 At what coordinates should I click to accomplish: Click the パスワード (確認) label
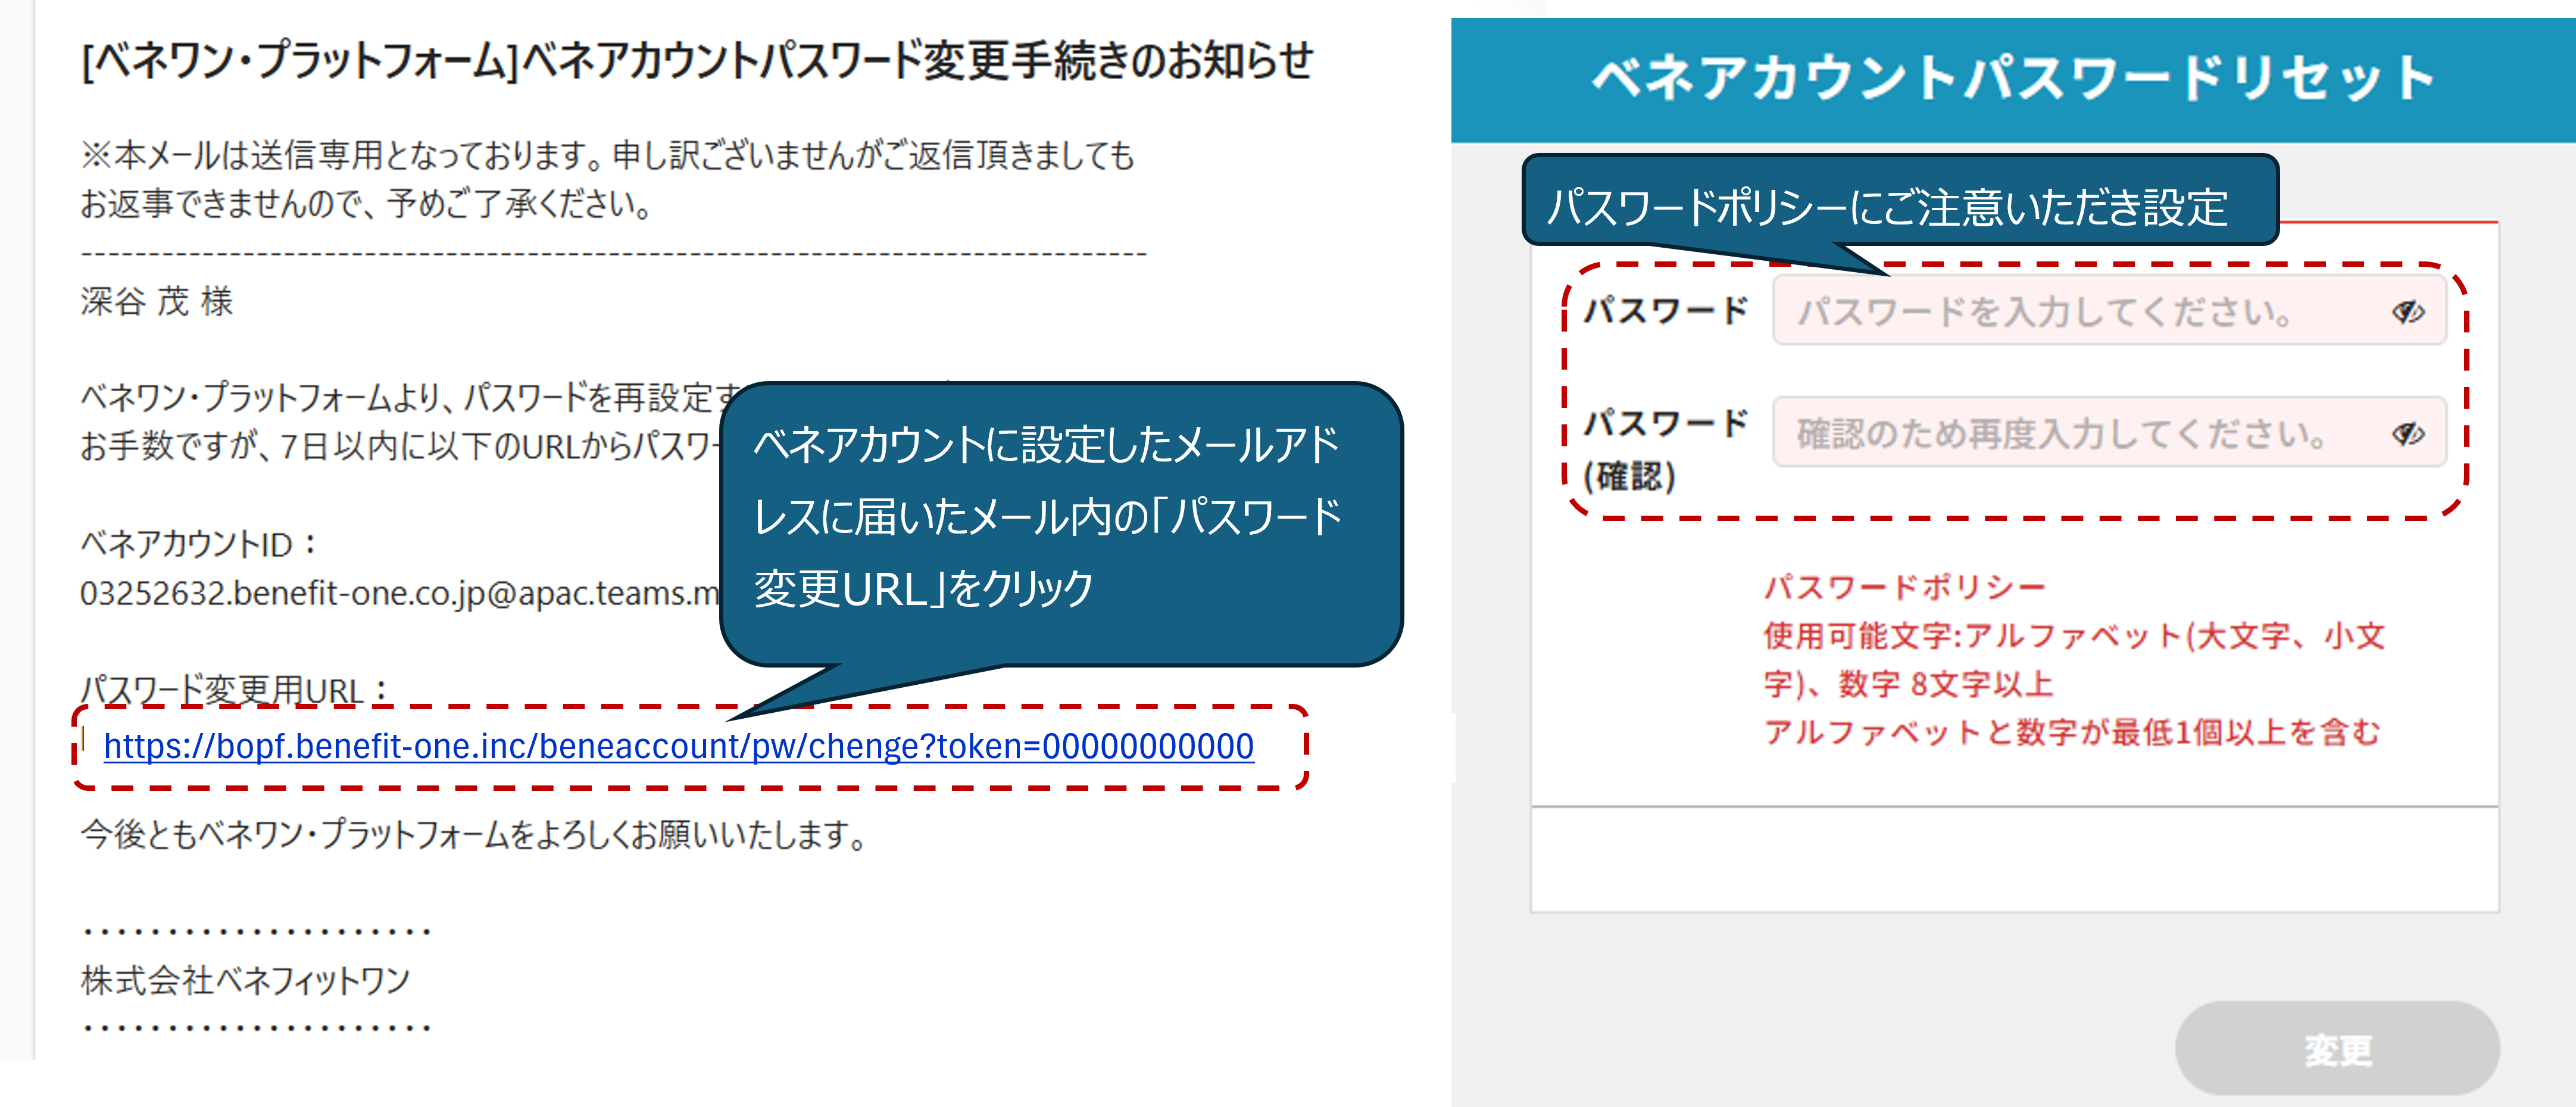(x=1666, y=449)
